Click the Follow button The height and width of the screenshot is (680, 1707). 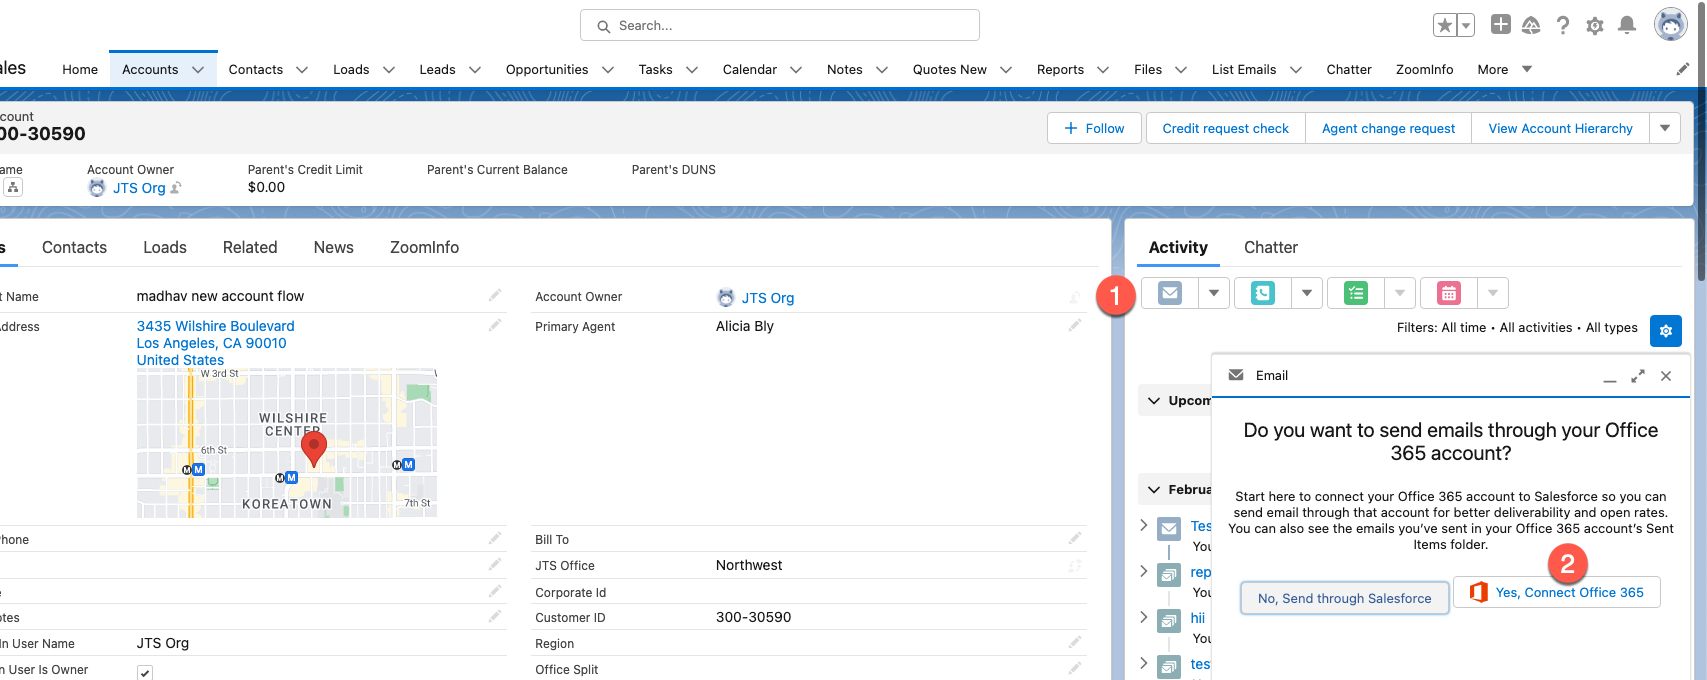1094,128
